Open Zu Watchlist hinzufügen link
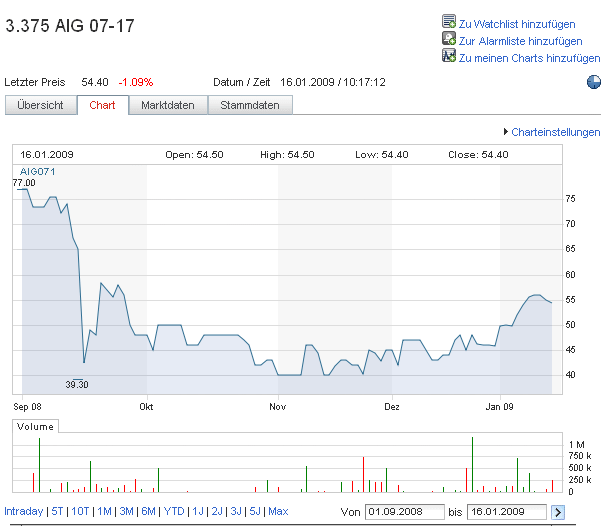The image size is (607, 526). [517, 24]
